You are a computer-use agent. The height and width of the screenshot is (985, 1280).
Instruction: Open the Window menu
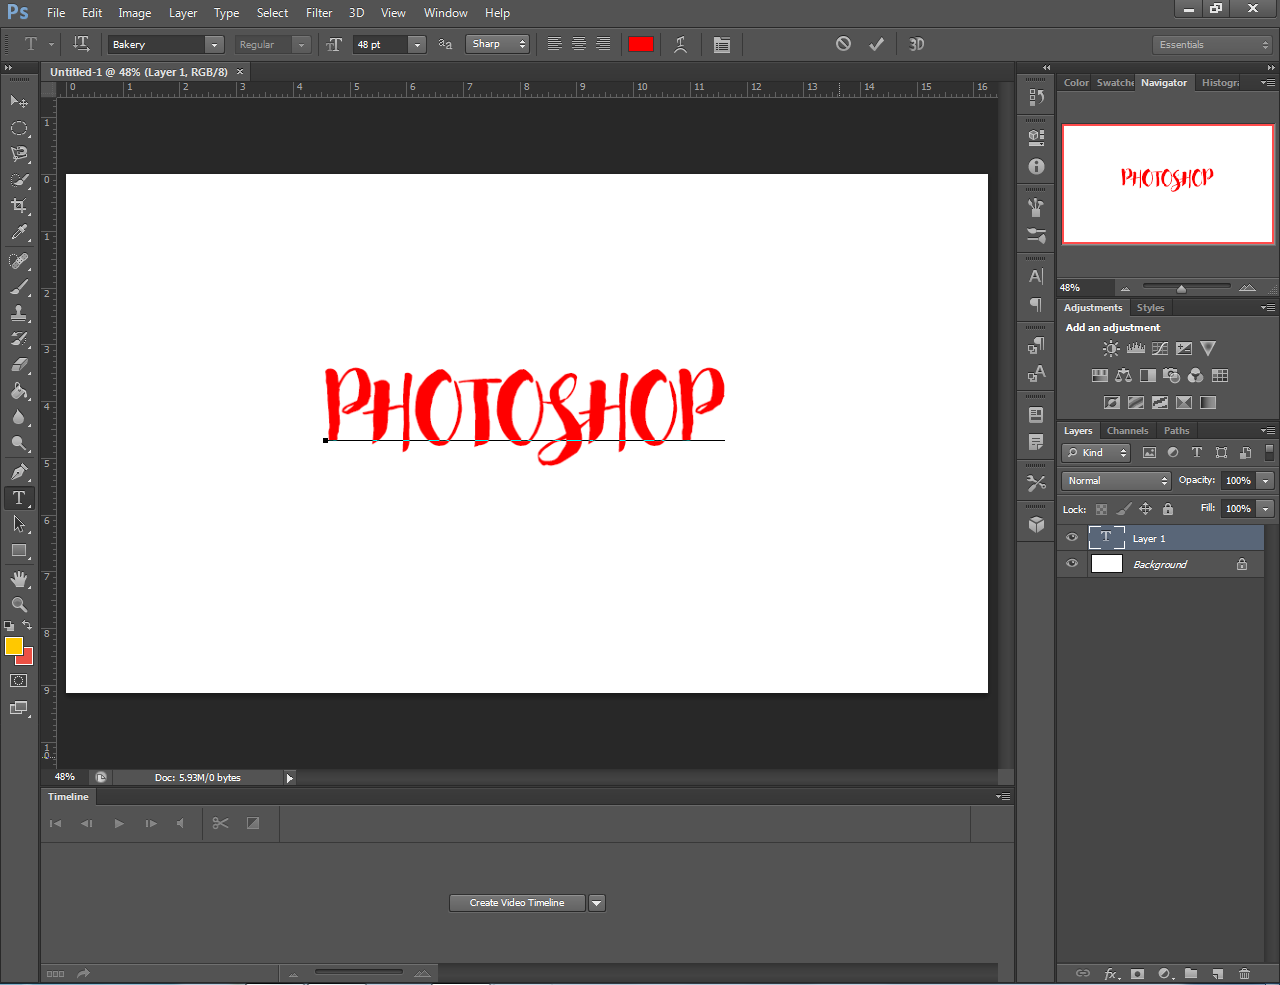point(446,13)
